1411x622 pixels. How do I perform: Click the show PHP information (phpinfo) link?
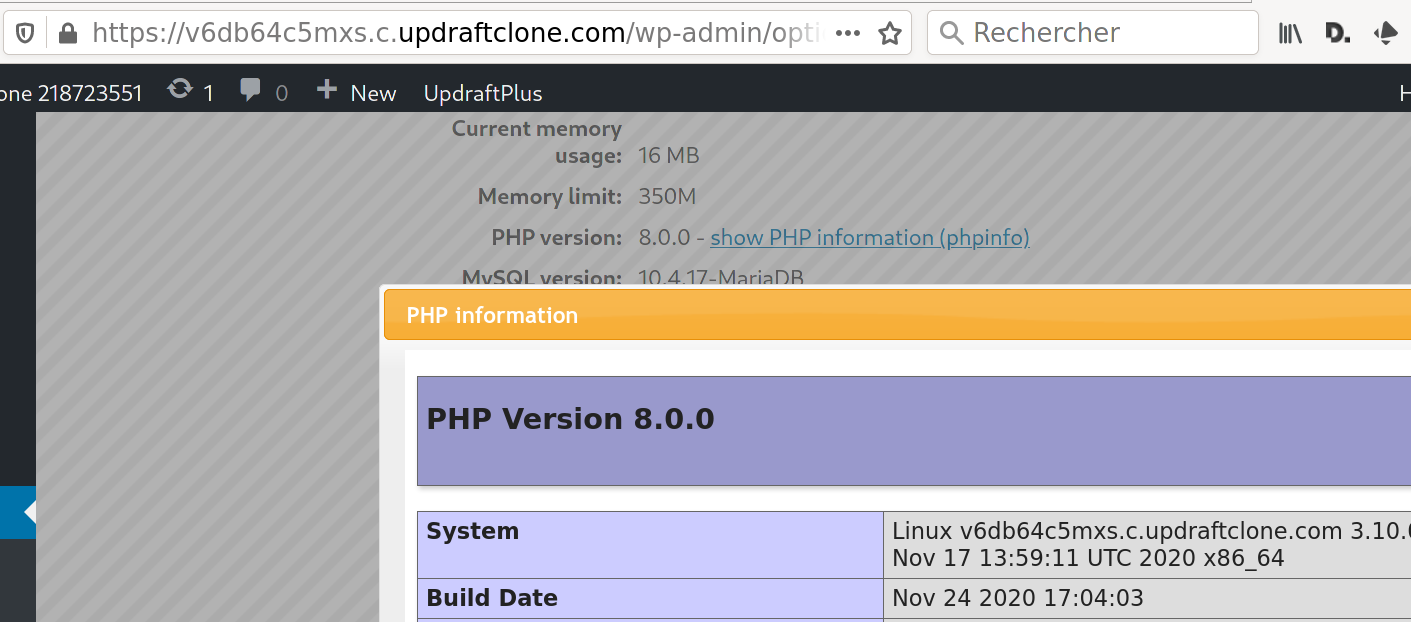pos(869,237)
